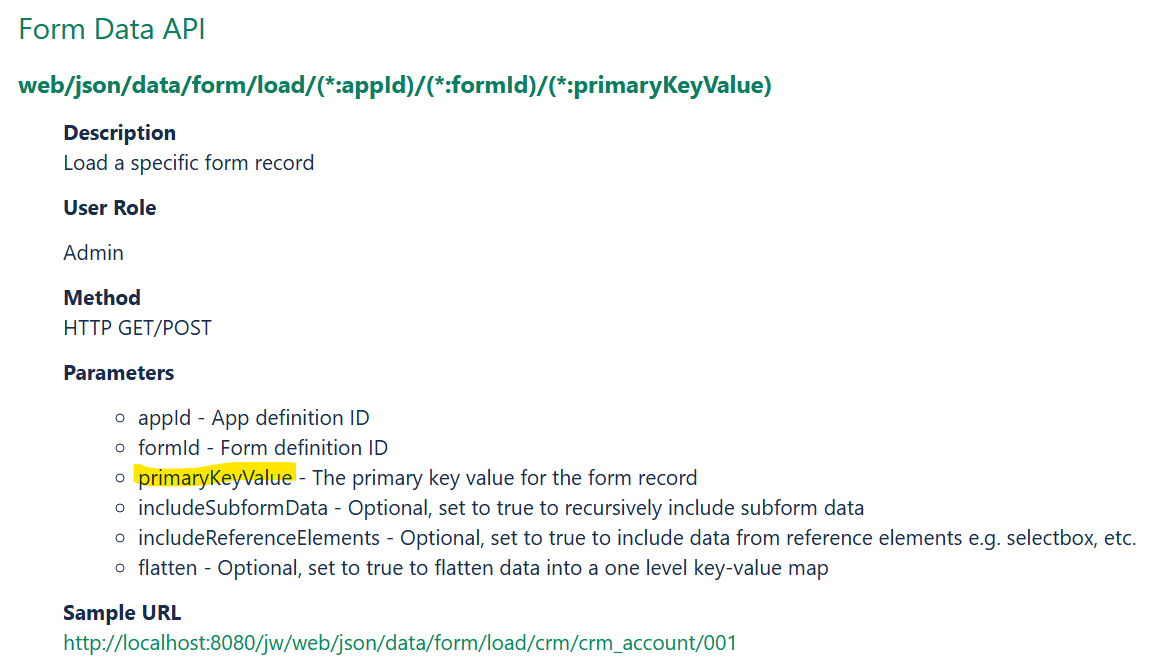Screen dimensions: 1153x667
Task: Click the bullet beside appId
Action: [x=120, y=418]
